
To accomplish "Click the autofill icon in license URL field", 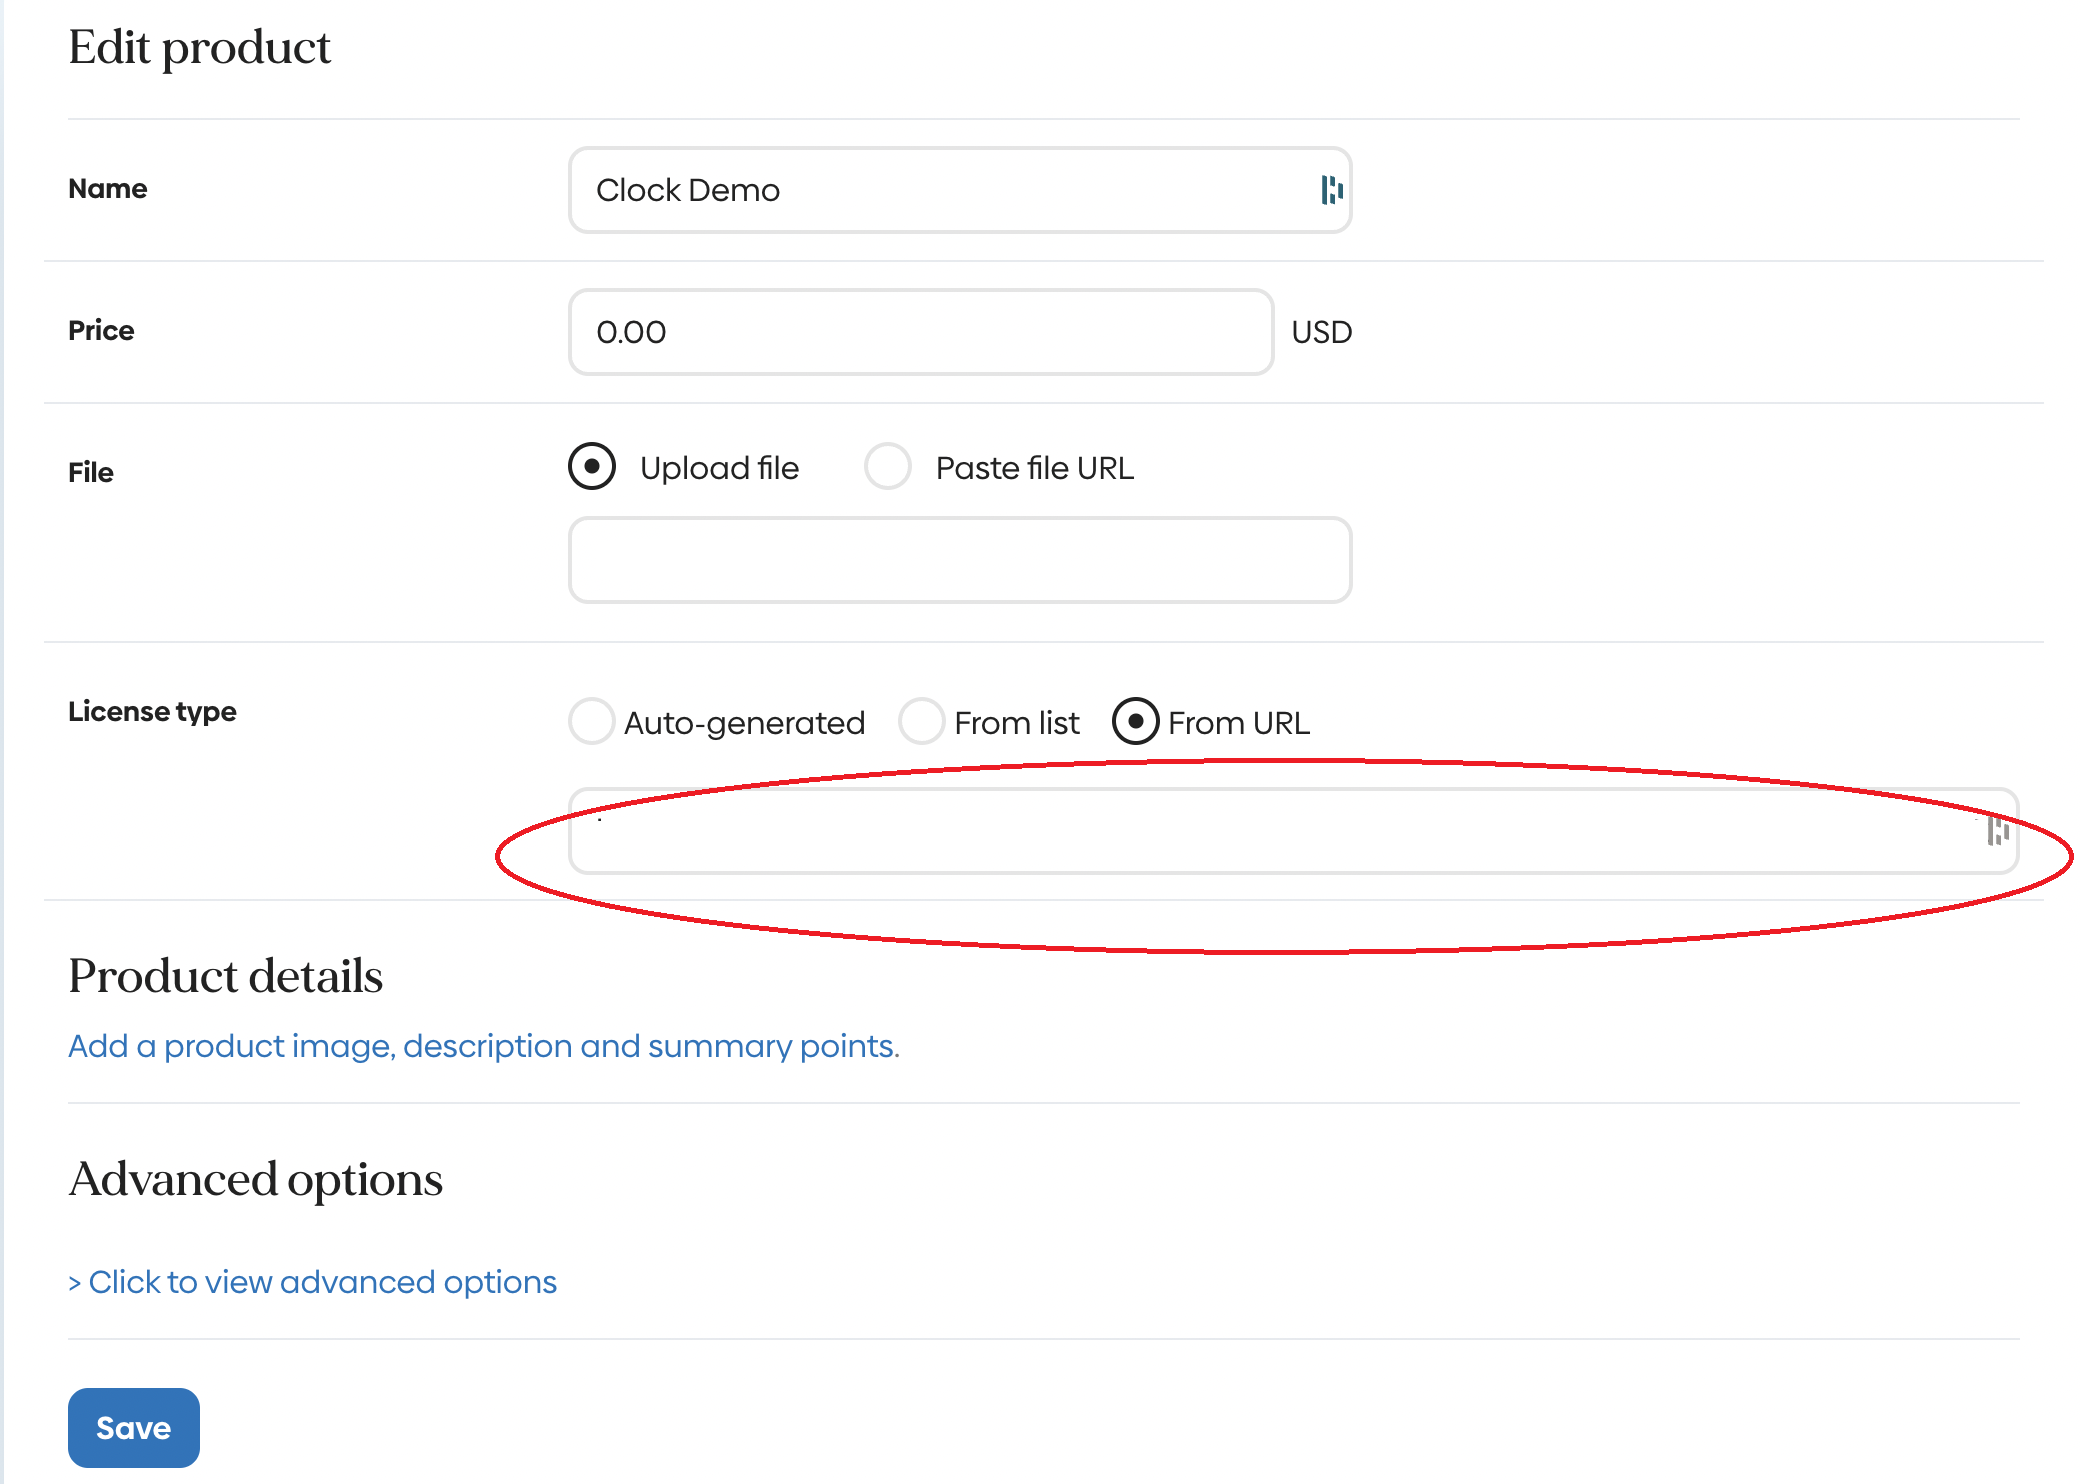I will tap(1997, 830).
